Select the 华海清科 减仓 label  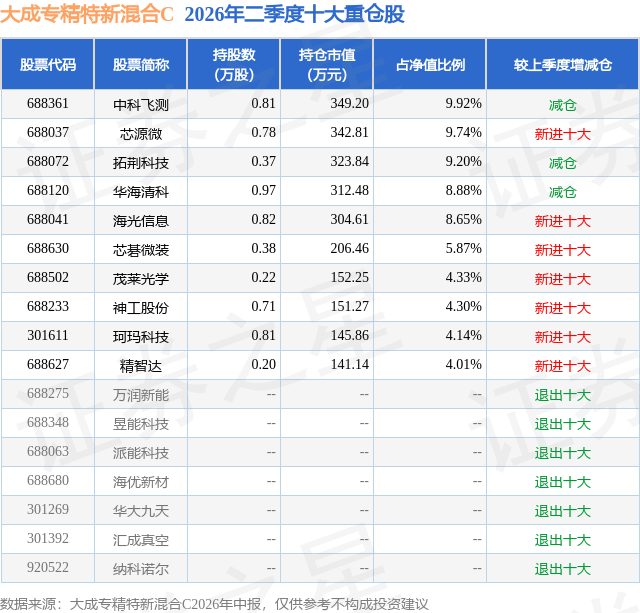click(x=563, y=191)
